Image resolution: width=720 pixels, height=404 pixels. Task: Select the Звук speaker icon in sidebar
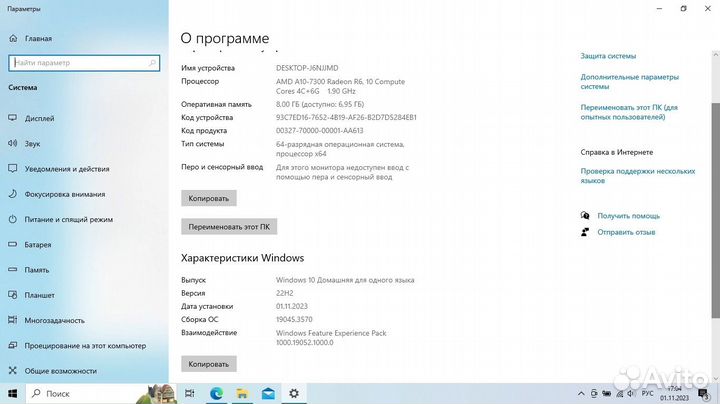click(x=13, y=143)
